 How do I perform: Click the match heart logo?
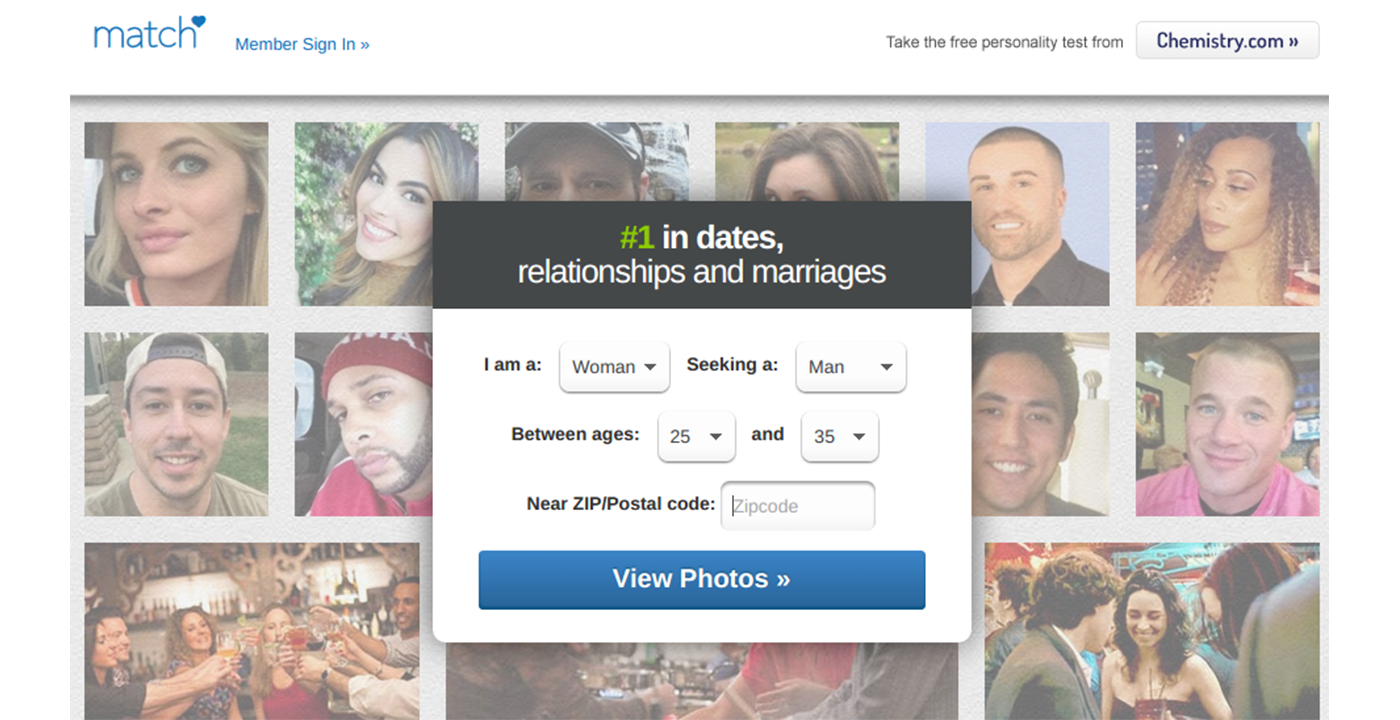click(149, 32)
